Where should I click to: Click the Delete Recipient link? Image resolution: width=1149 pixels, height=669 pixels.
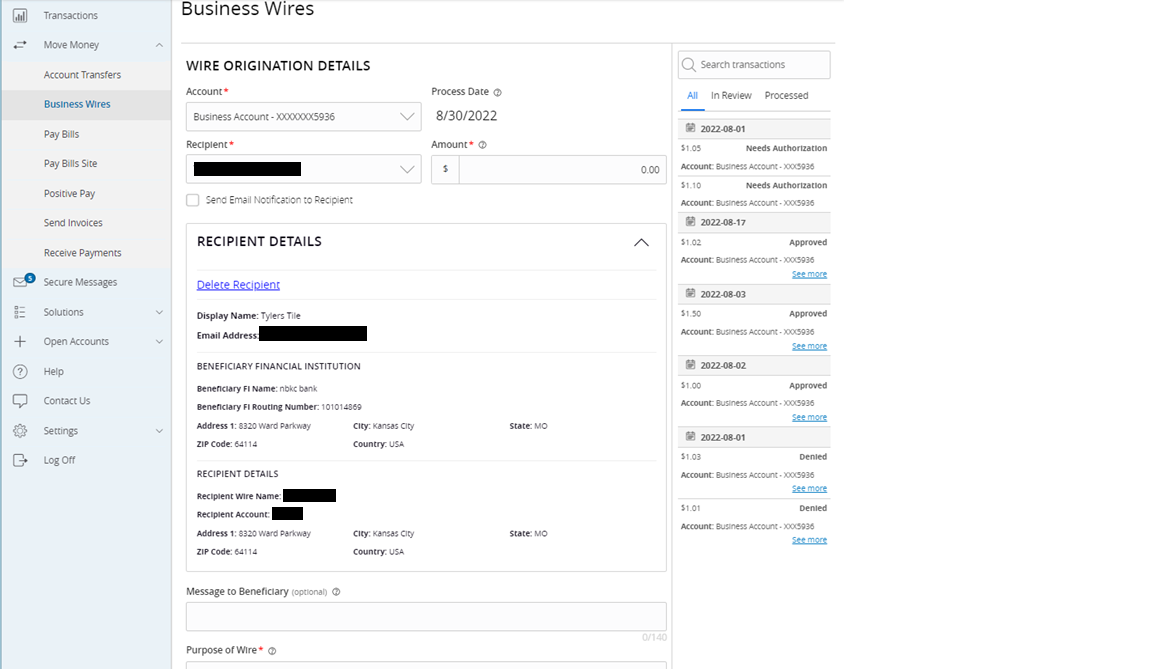click(x=238, y=284)
